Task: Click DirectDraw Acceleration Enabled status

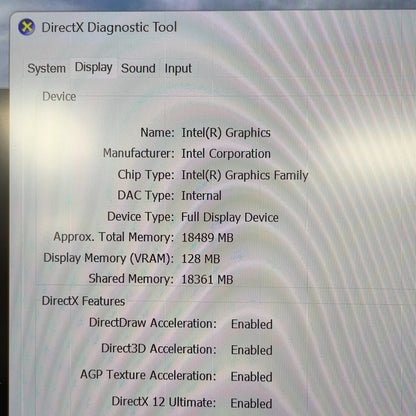Action: (x=252, y=324)
